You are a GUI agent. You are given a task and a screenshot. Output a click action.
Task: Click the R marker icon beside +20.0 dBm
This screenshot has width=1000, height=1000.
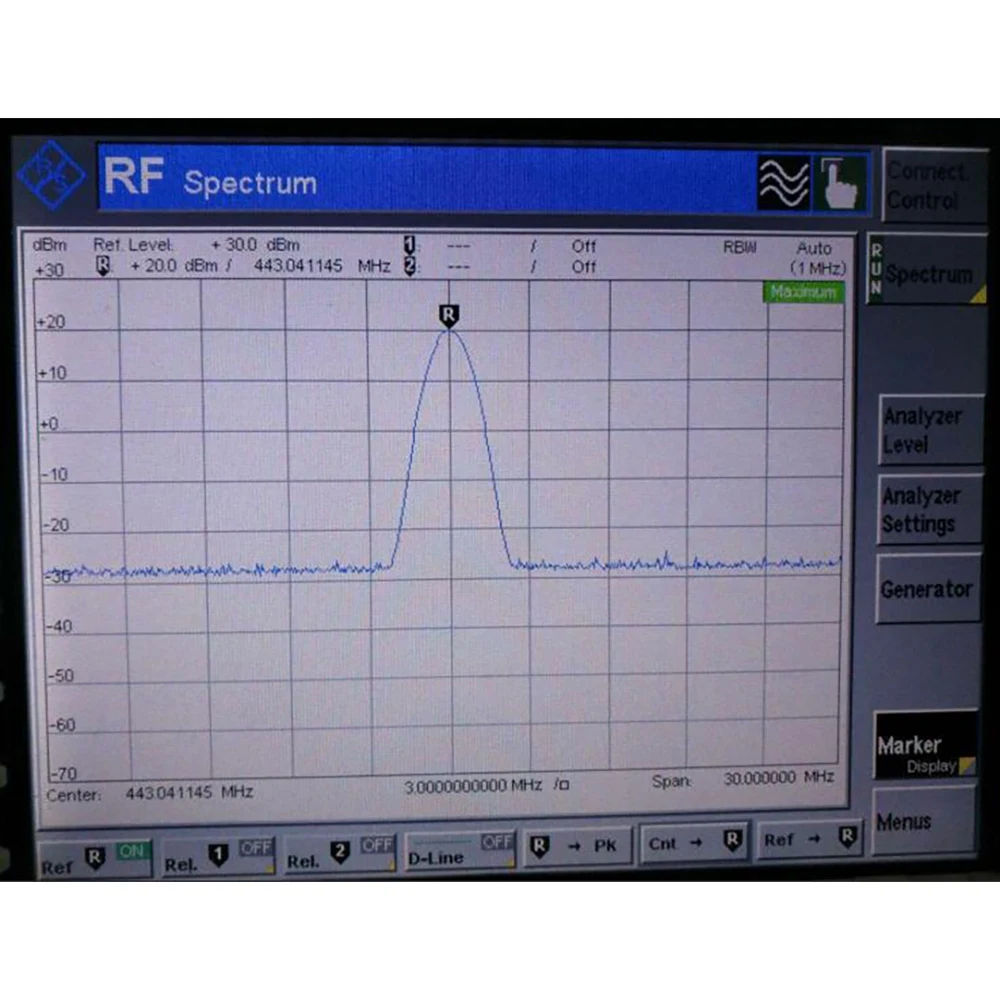[103, 265]
